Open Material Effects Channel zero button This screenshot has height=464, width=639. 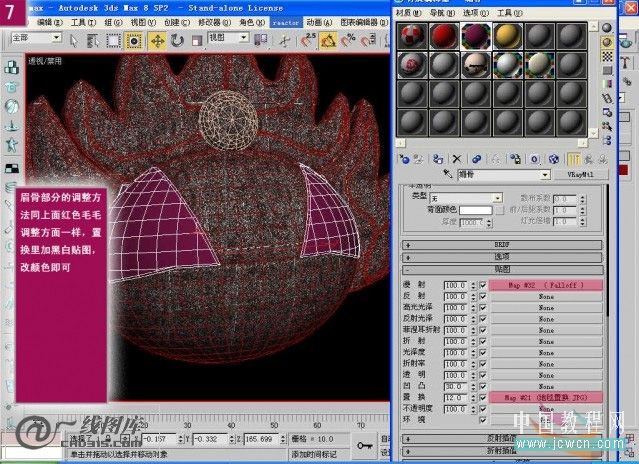(x=534, y=159)
